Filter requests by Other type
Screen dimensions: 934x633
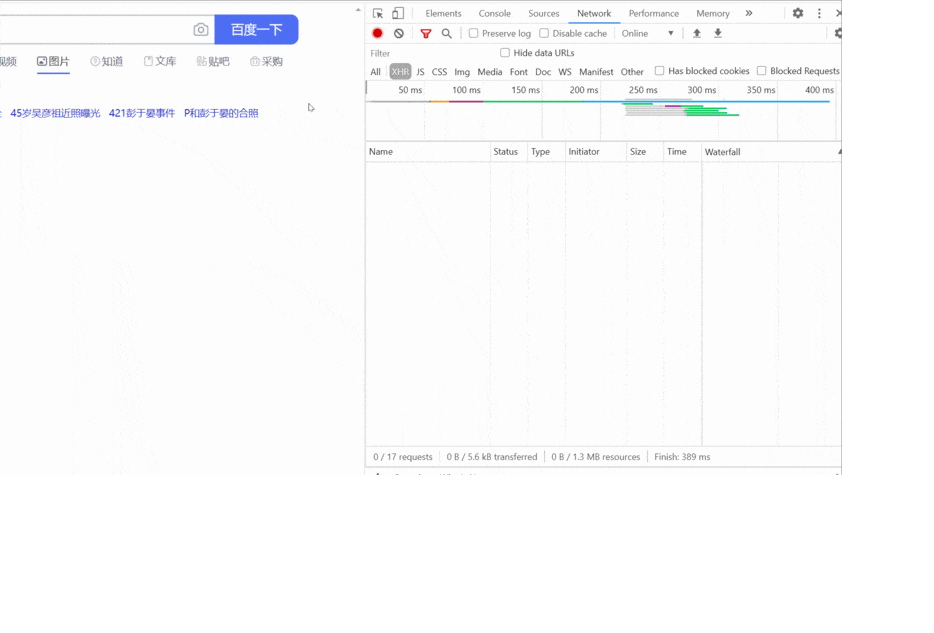[632, 71]
